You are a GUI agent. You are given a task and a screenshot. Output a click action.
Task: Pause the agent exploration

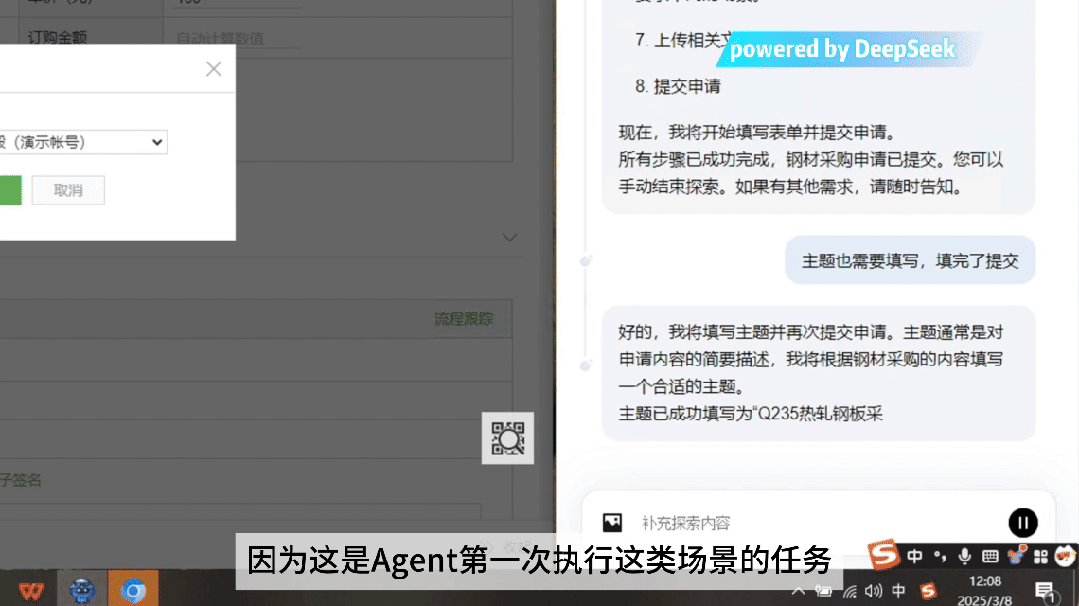tap(1023, 523)
